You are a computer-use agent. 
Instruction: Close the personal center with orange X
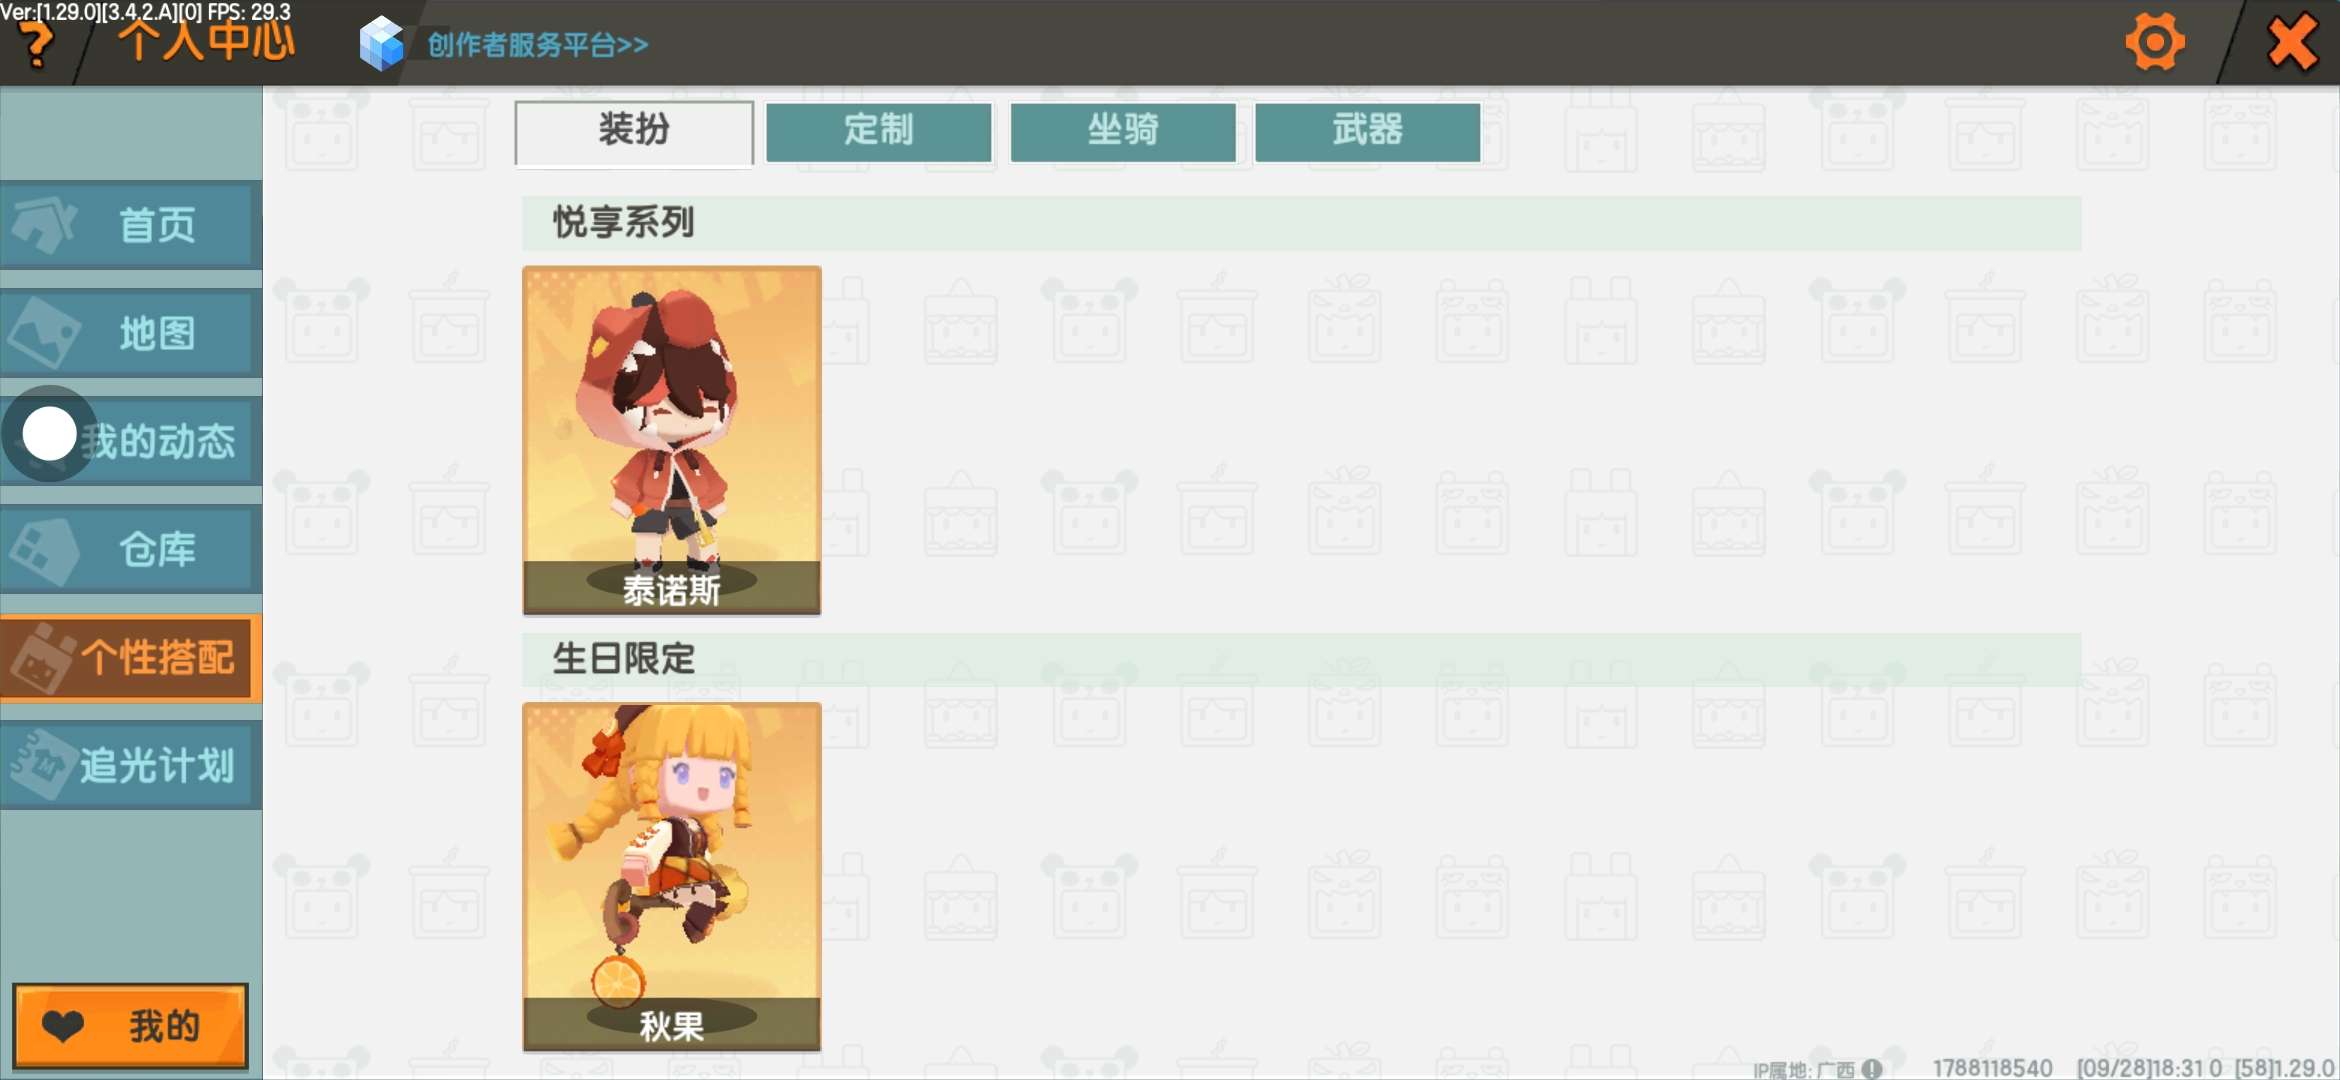coord(2292,43)
